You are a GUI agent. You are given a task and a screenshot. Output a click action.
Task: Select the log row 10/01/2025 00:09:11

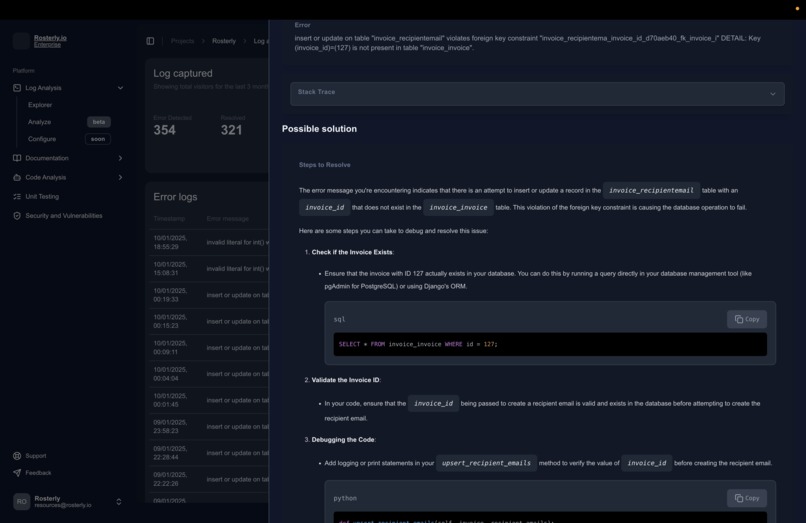click(x=209, y=348)
